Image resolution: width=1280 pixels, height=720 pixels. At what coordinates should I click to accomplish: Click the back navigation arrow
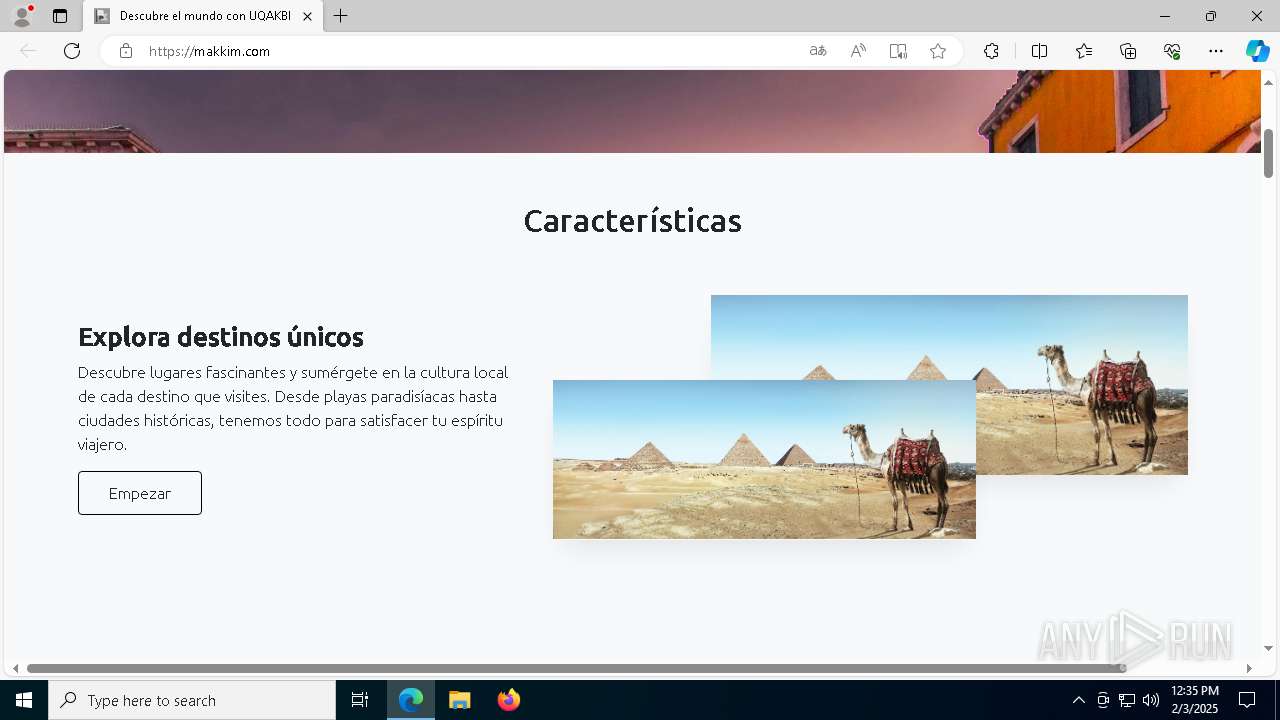coord(28,51)
